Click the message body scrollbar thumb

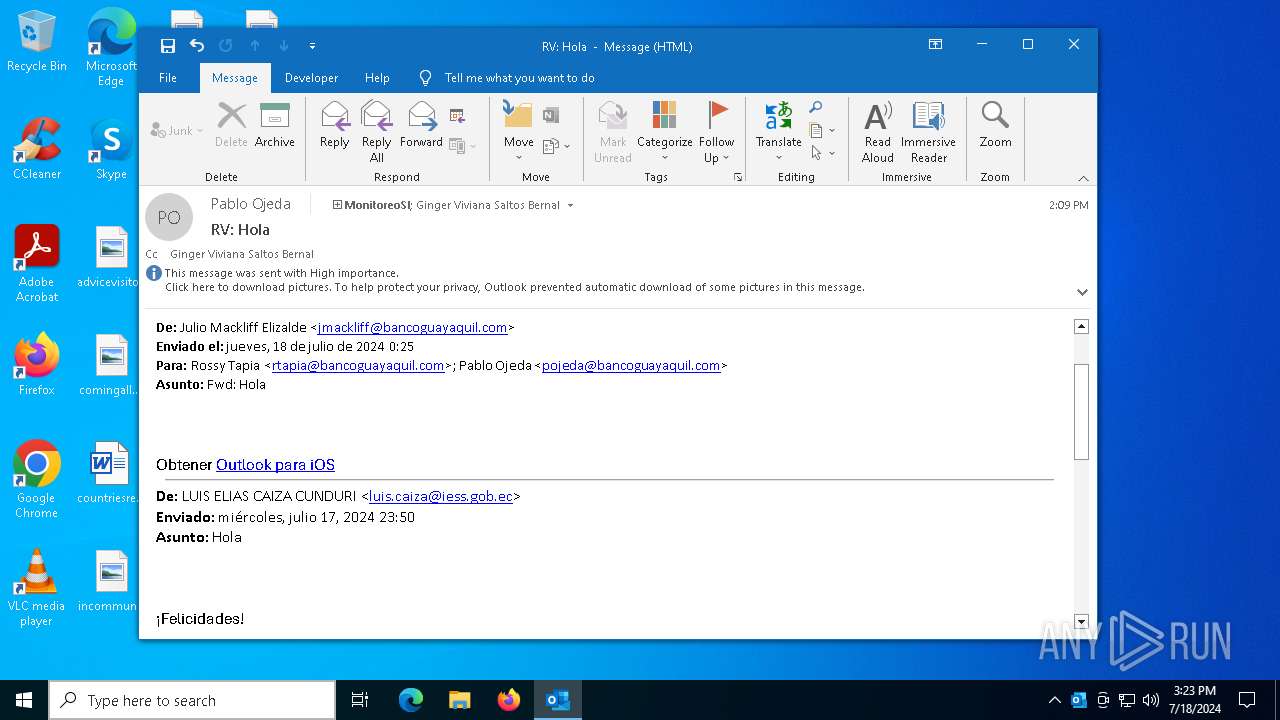1081,412
